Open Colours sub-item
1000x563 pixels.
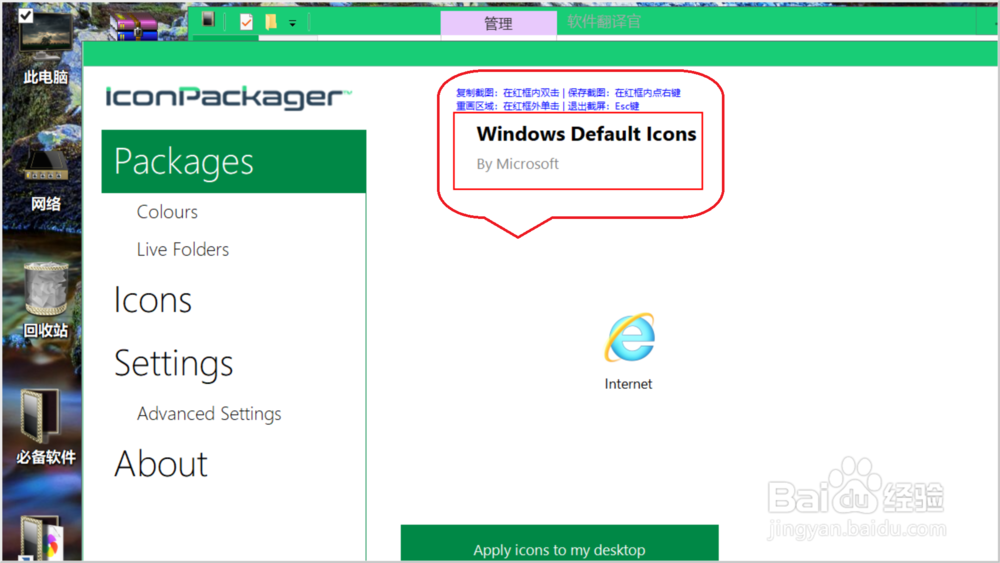pos(167,212)
